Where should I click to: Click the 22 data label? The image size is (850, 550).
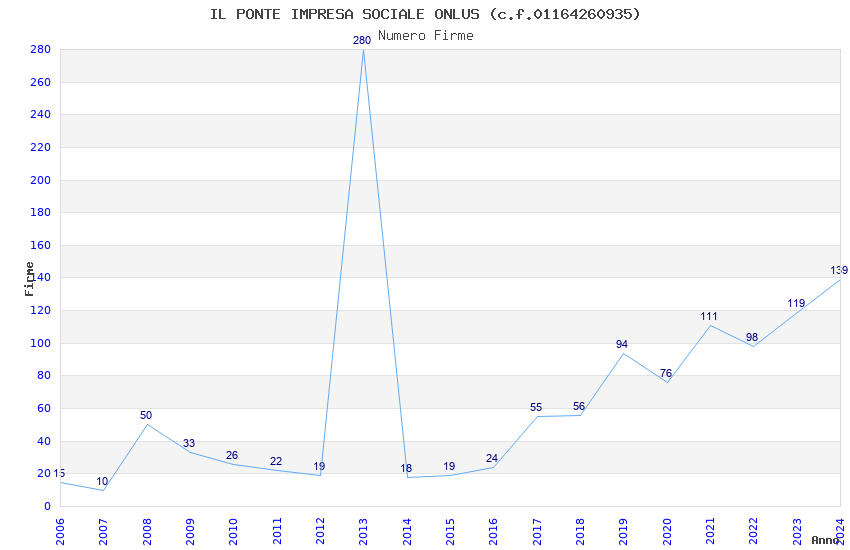click(x=276, y=462)
